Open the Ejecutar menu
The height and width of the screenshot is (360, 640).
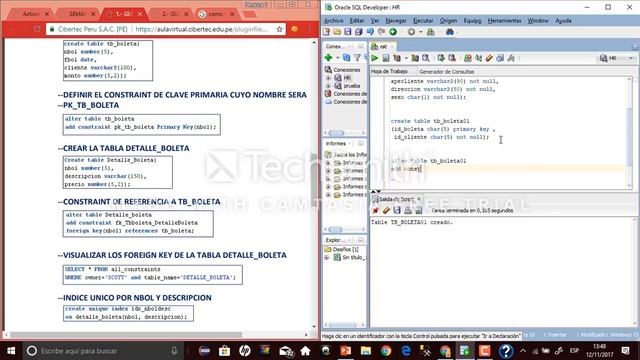point(423,20)
